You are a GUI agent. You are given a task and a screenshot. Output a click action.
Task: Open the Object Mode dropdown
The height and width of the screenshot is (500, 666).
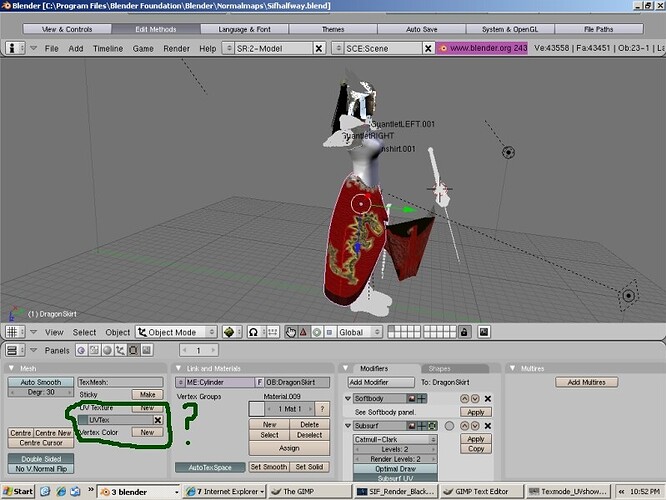point(176,332)
